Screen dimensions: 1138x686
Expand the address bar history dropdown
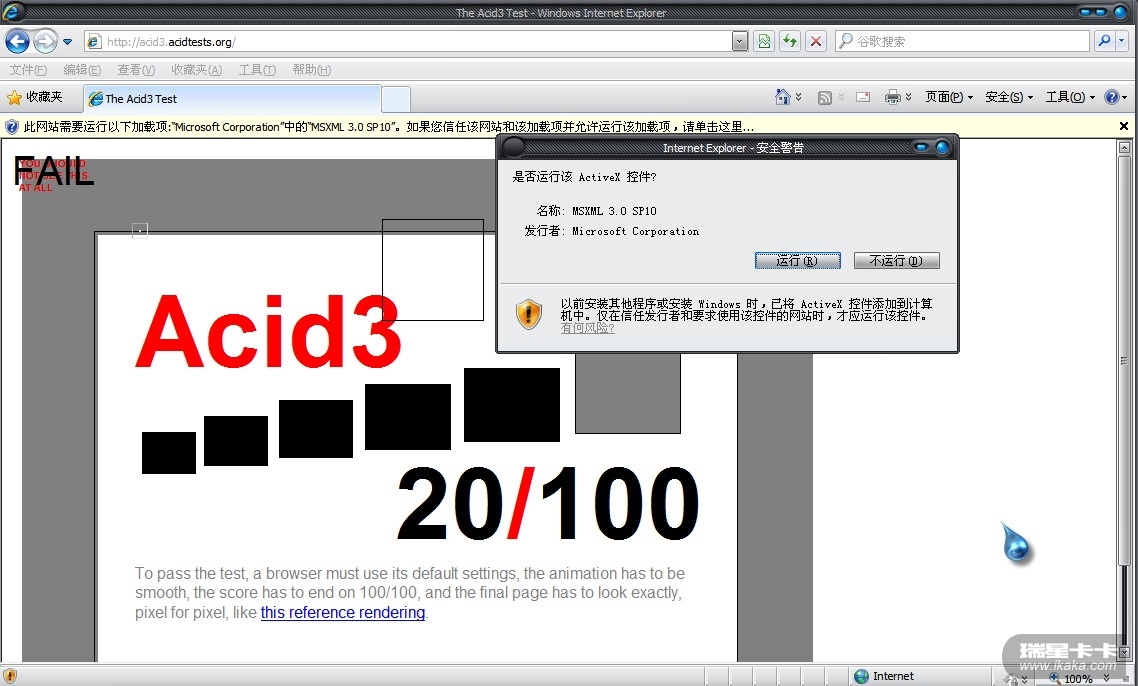(740, 41)
